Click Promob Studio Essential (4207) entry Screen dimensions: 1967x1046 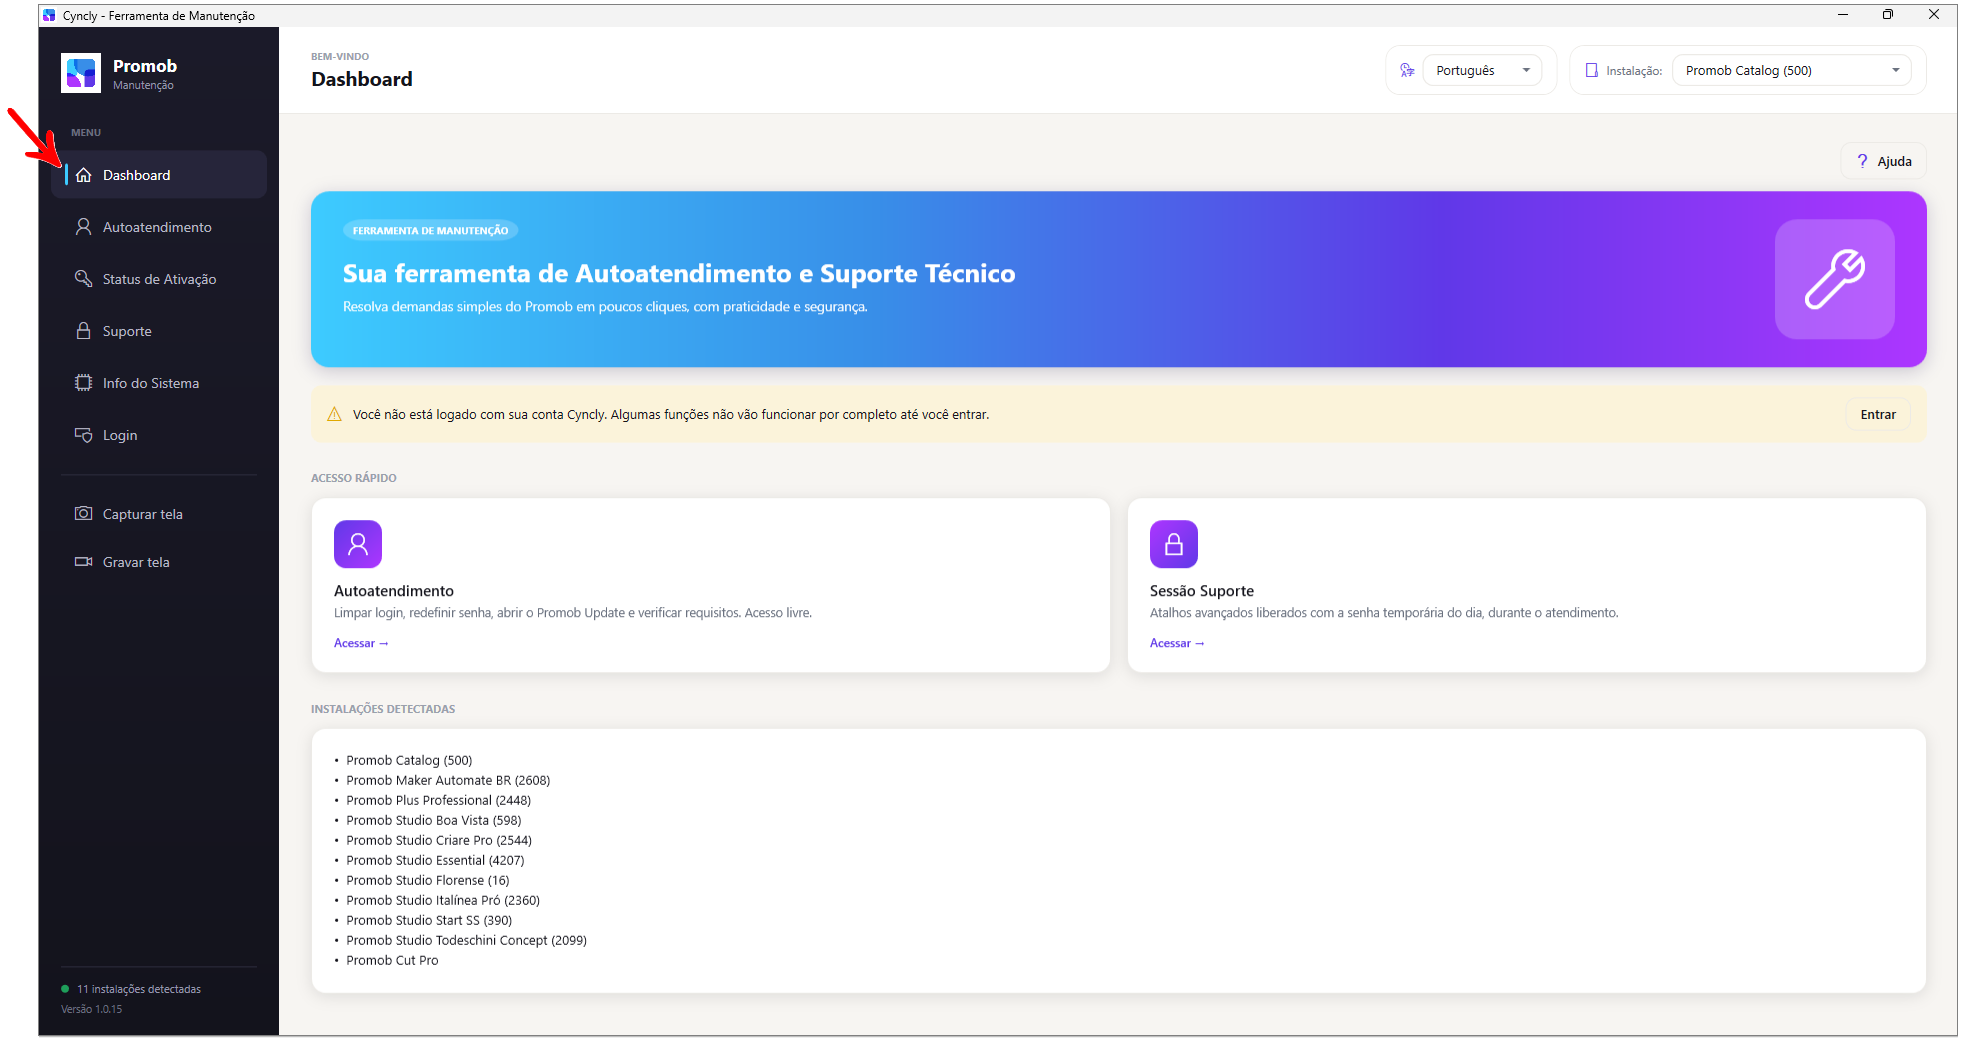(435, 860)
